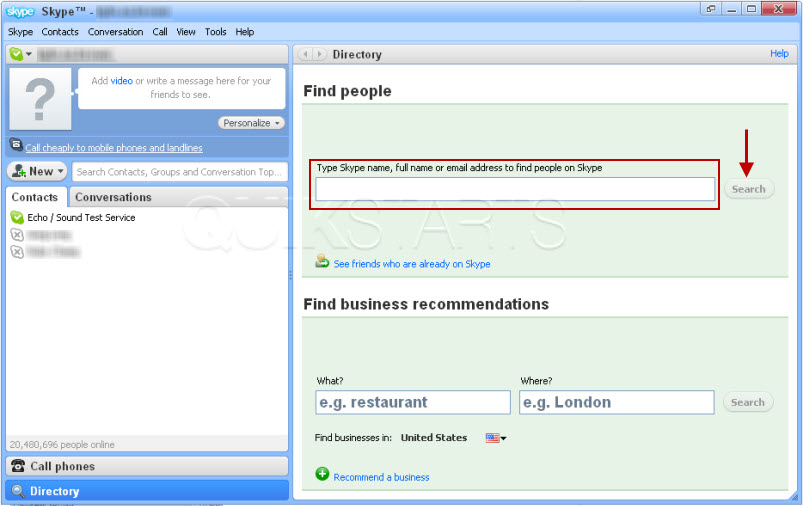Open the Tools menu
This screenshot has width=804, height=506.
216,32
